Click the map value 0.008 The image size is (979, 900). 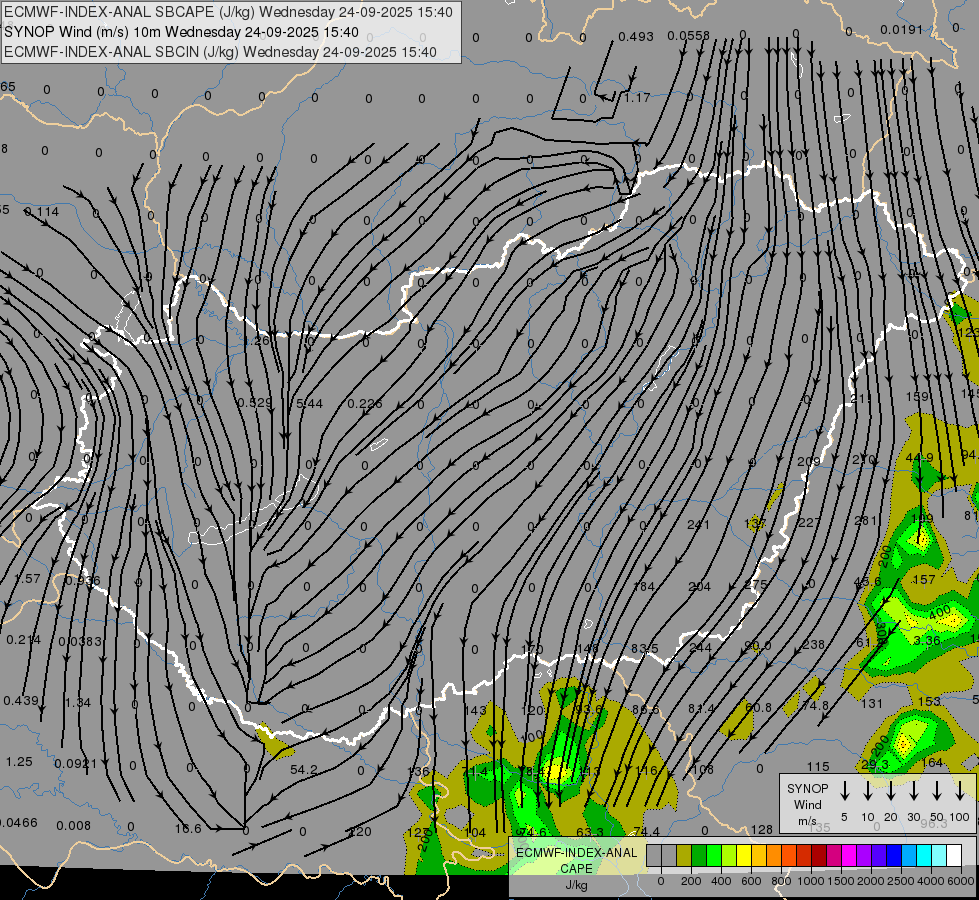point(73,826)
